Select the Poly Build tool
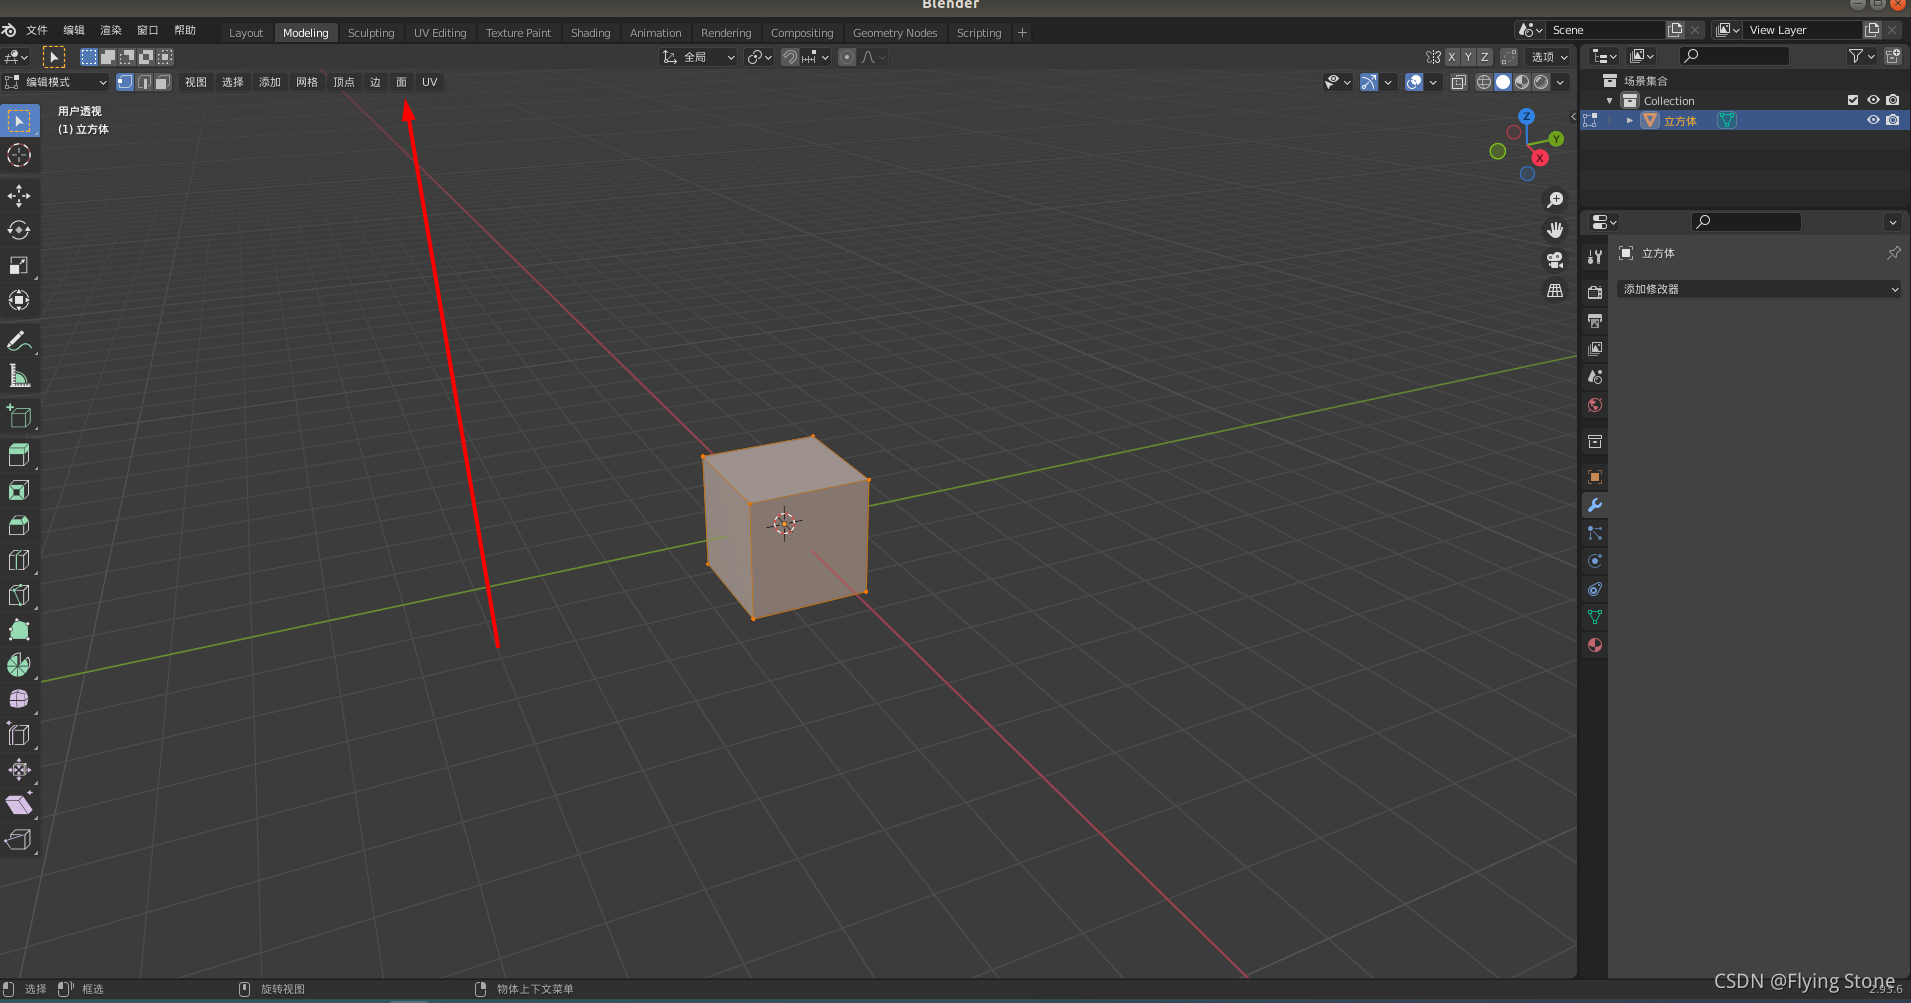The width and height of the screenshot is (1911, 1003). tap(19, 630)
